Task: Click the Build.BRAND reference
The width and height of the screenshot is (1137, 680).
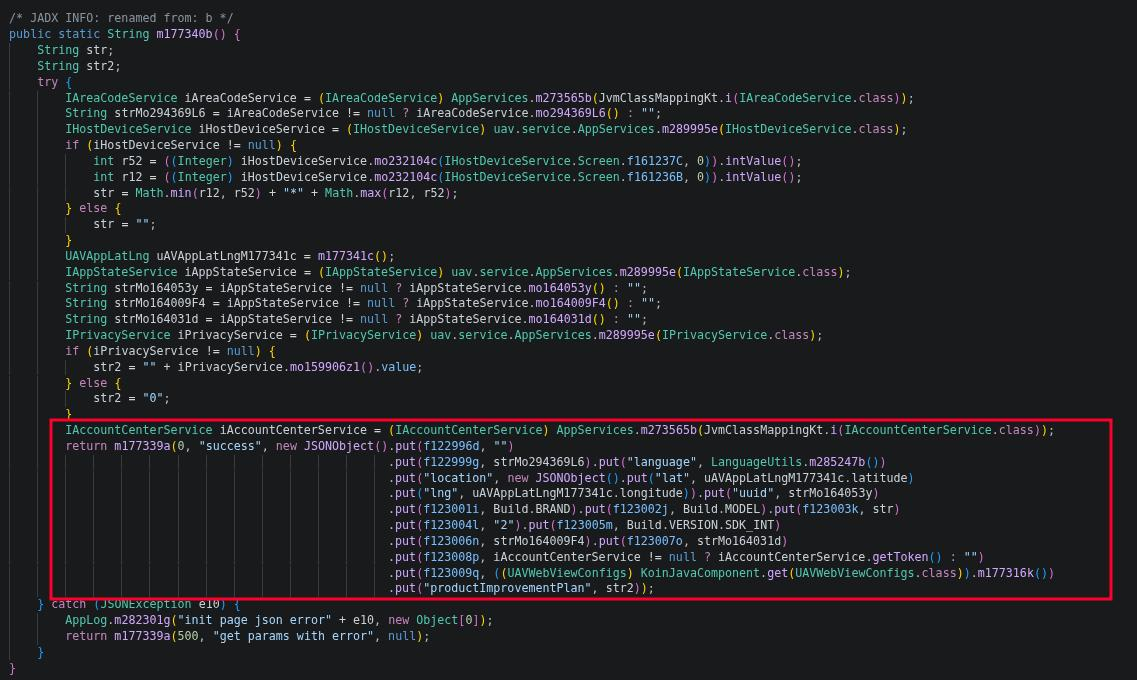Action: pos(532,509)
